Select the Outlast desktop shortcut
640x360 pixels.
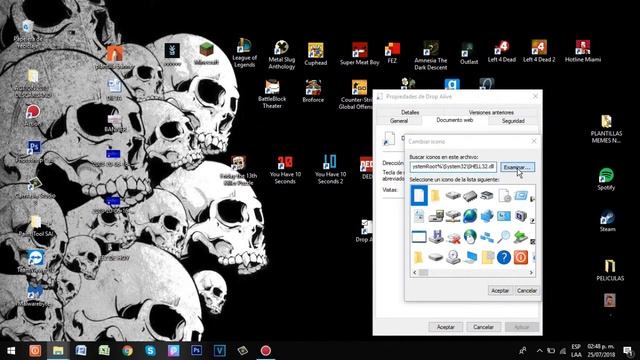pyautogui.click(x=469, y=53)
